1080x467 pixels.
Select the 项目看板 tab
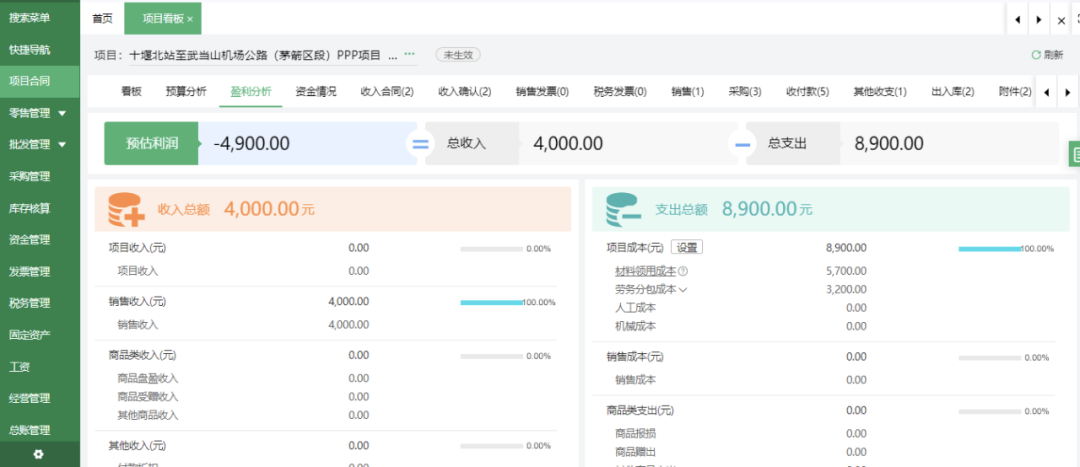(163, 19)
